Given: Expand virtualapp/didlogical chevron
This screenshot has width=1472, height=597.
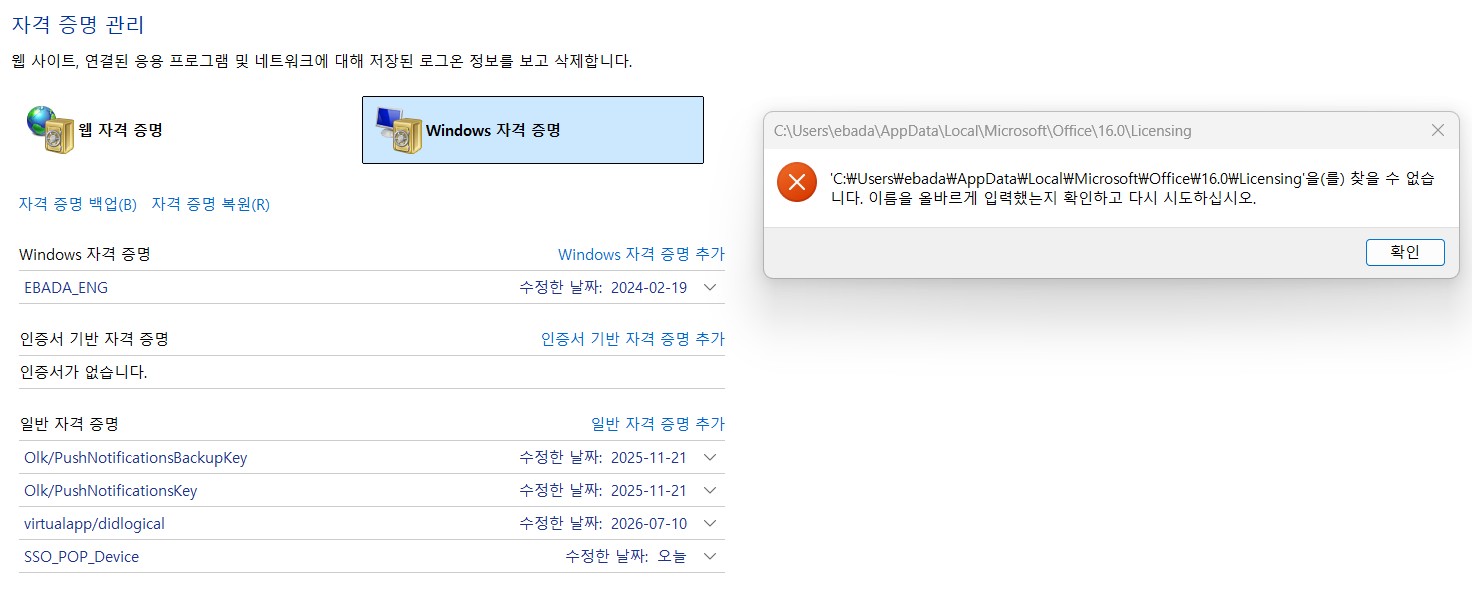Looking at the screenshot, I should 710,523.
